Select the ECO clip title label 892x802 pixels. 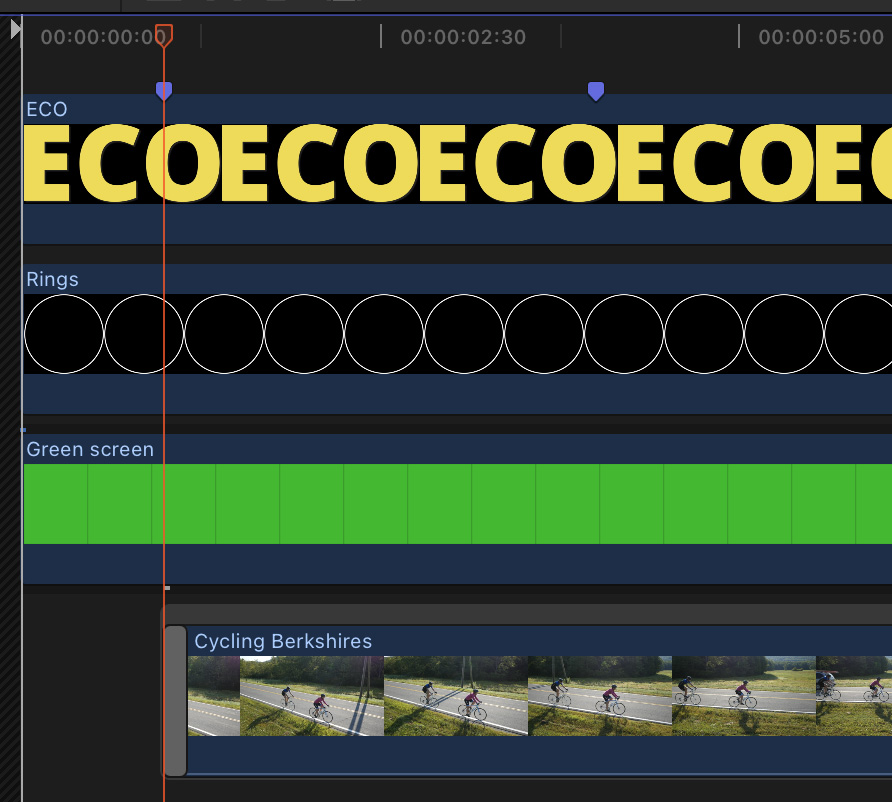tap(47, 109)
